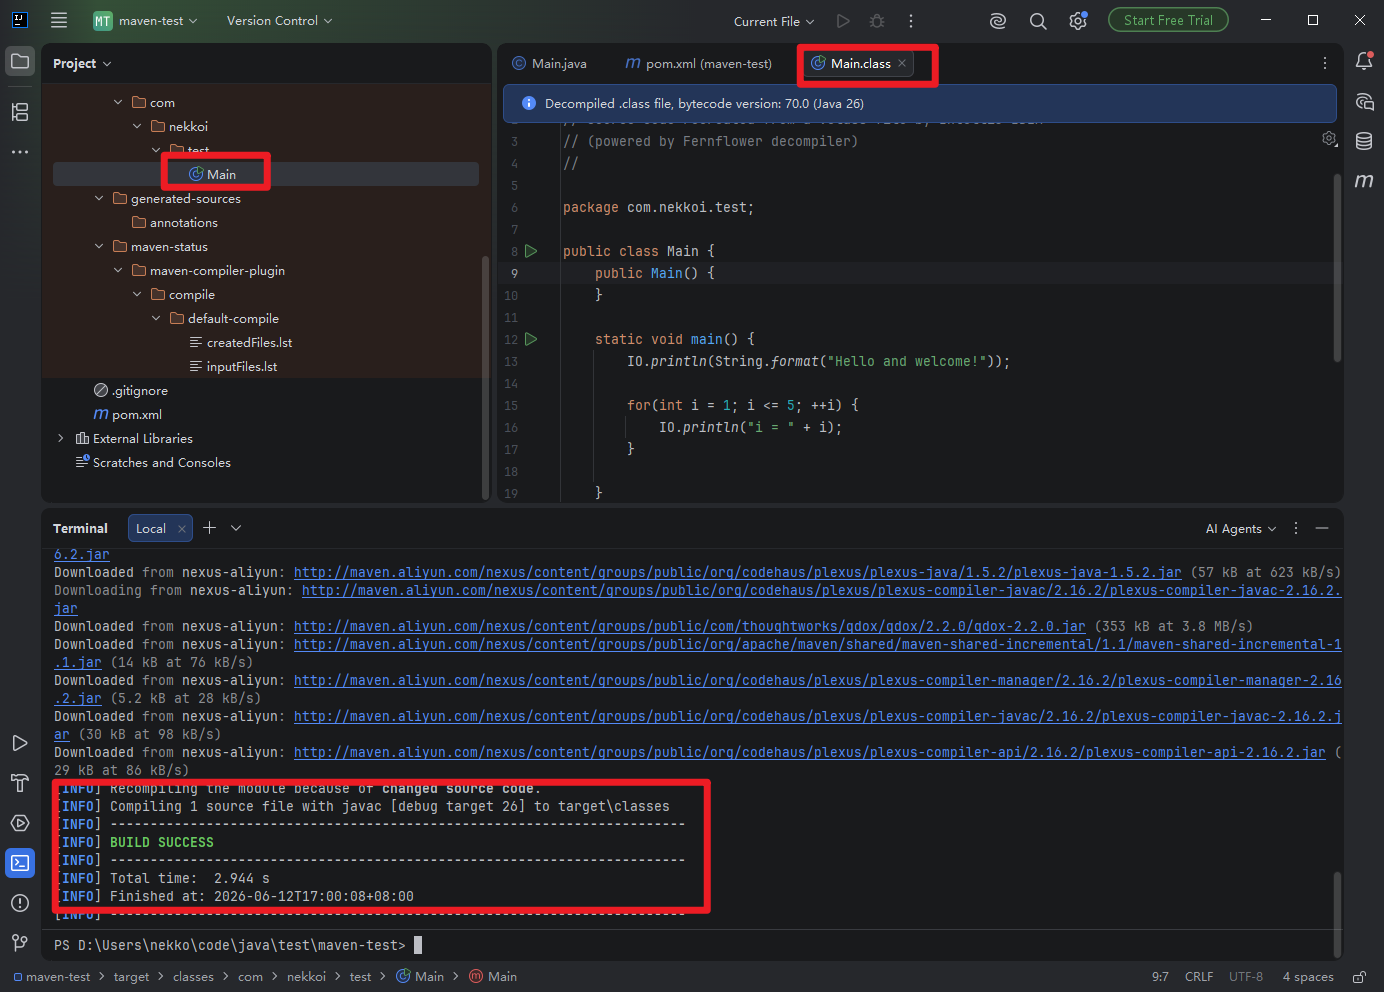Open the Services tool window
Image resolution: width=1384 pixels, height=992 pixels.
20,823
